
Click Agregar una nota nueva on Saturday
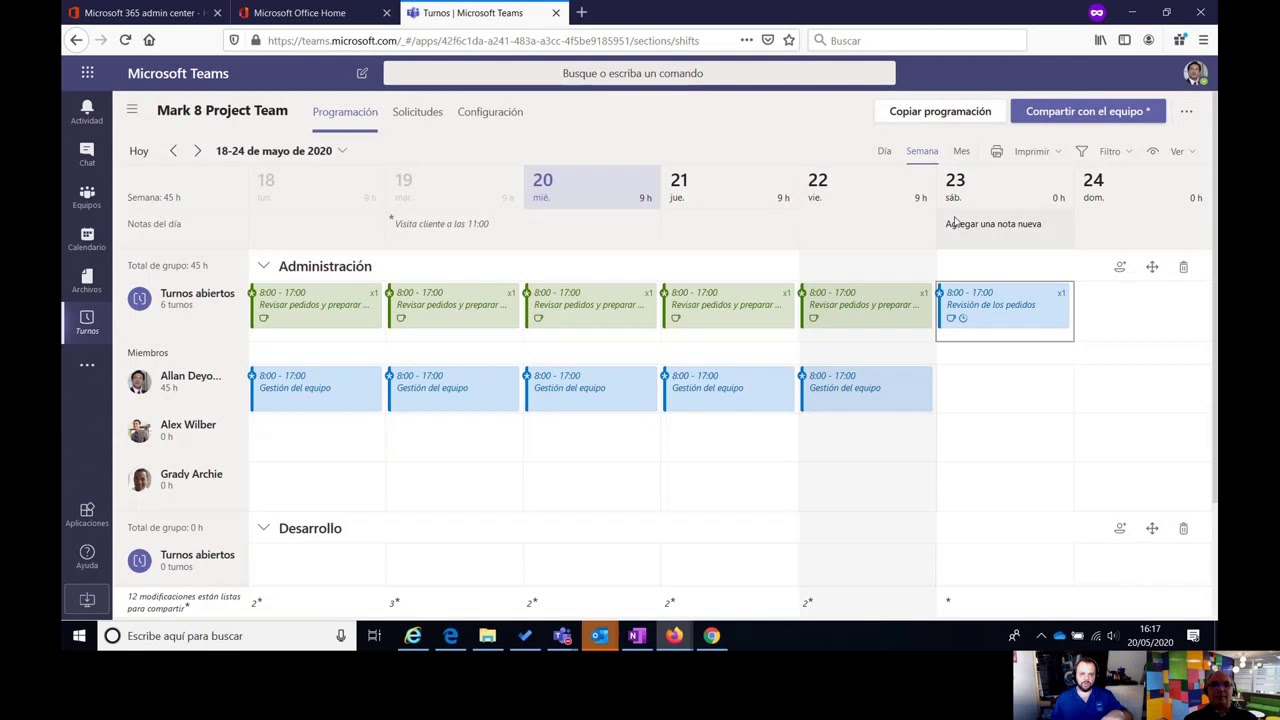click(x=993, y=224)
